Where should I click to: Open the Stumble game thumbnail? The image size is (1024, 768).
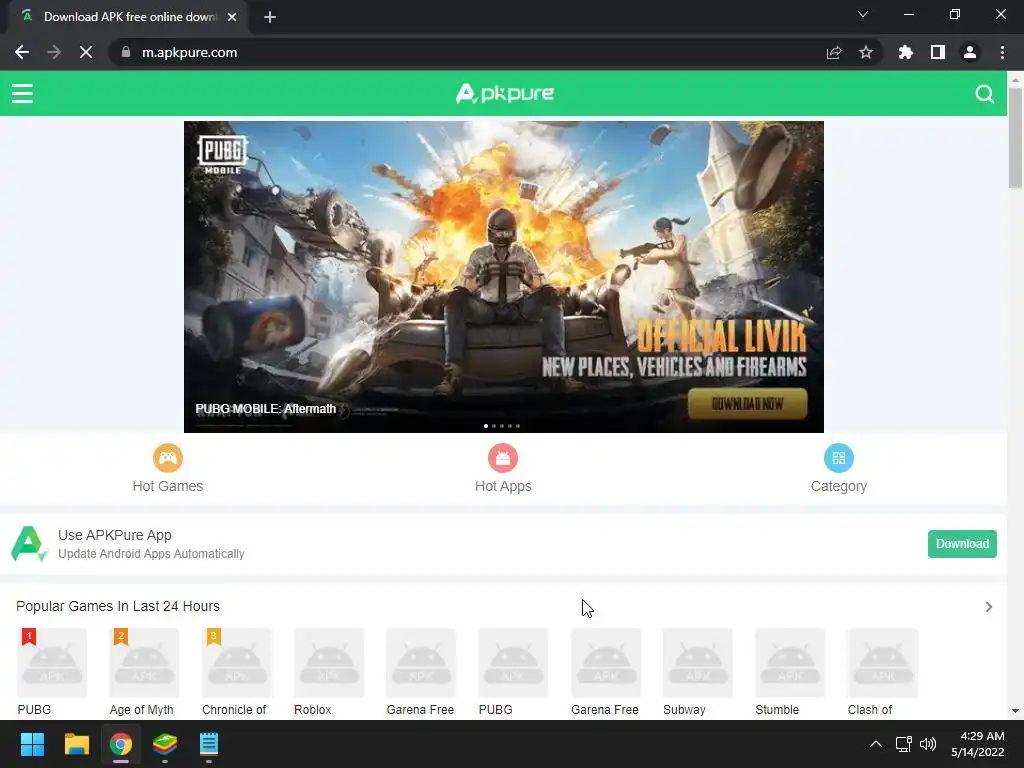790,663
